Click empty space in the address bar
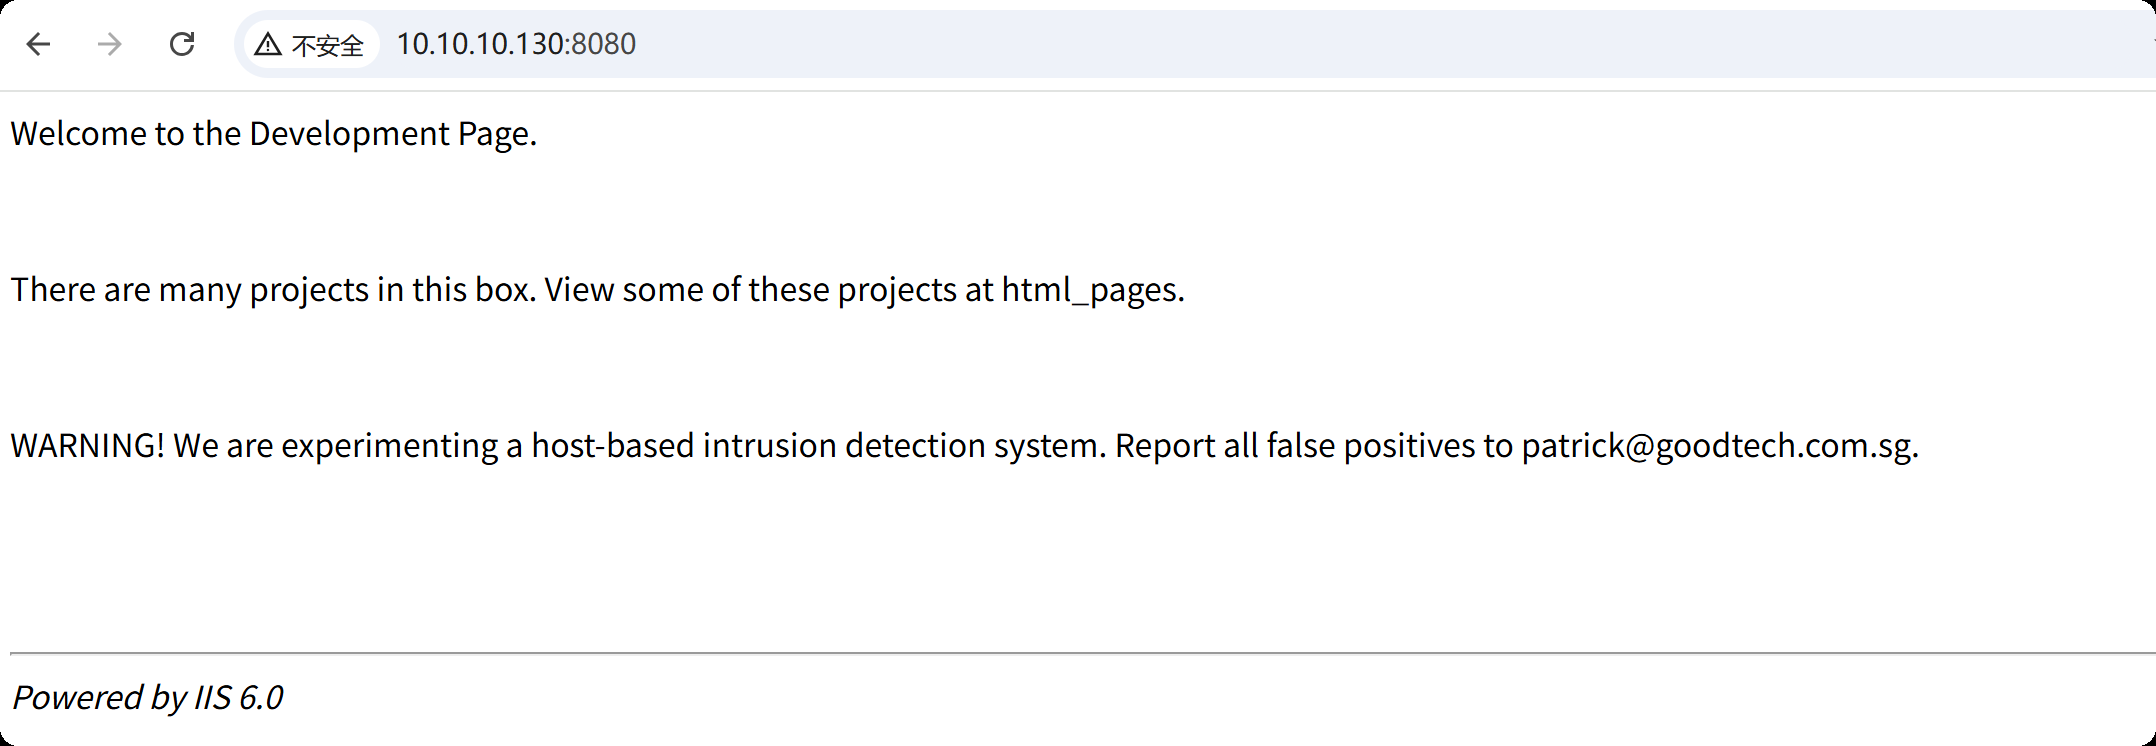Screen dimensions: 2156x746 1300,44
